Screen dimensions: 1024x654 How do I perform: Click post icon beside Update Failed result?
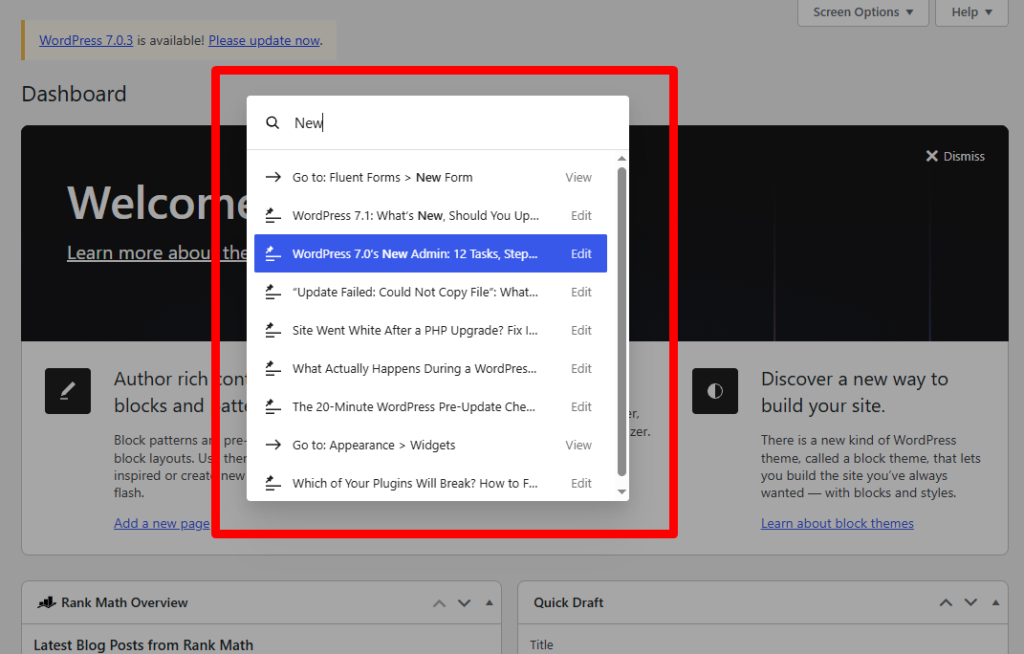273,292
